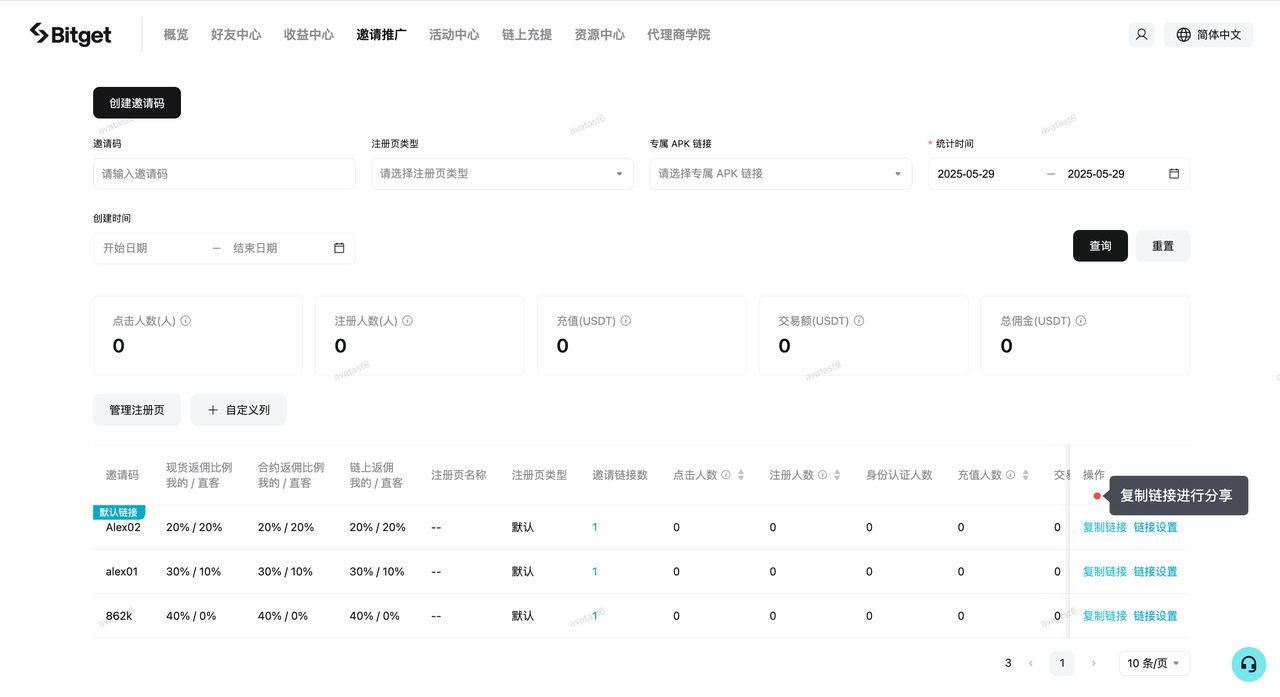Click info icon next to 交易额(USDT)

click(859, 321)
